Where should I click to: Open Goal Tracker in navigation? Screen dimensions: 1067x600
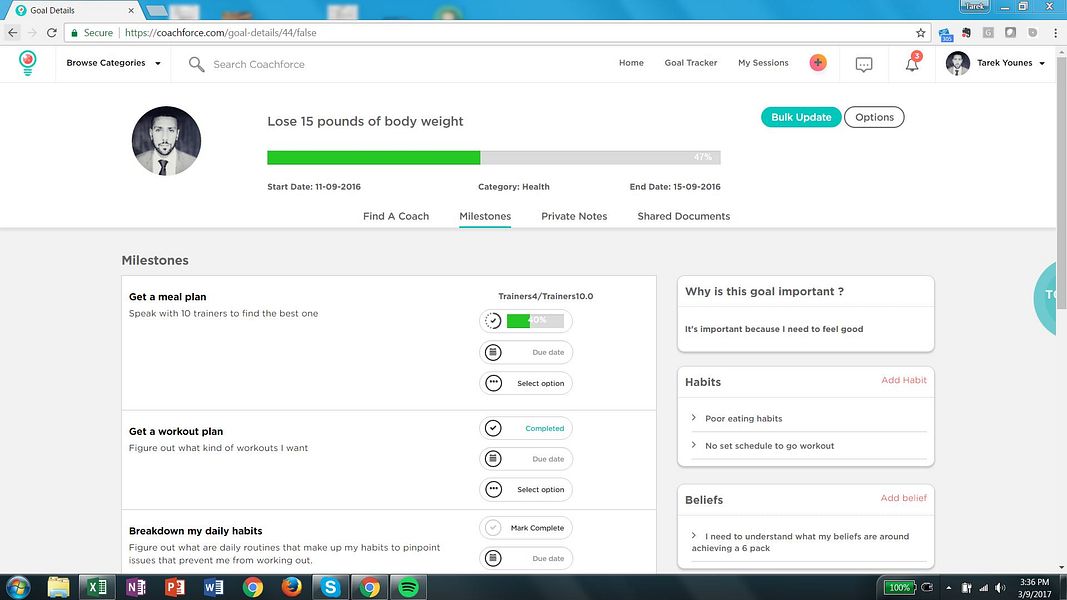(691, 63)
